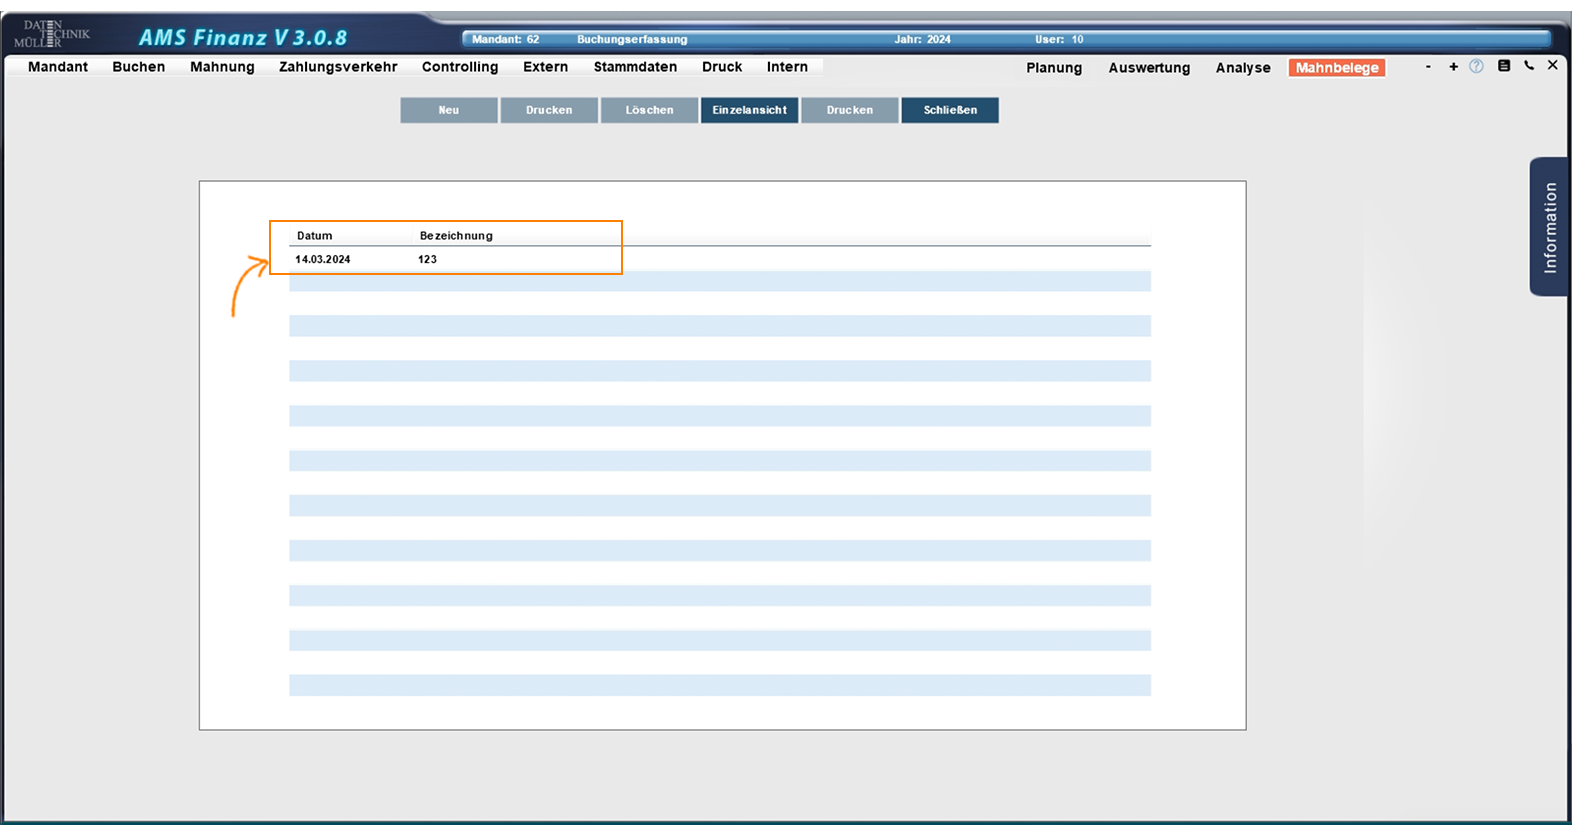Switch to the Auswertung tab

[1149, 68]
